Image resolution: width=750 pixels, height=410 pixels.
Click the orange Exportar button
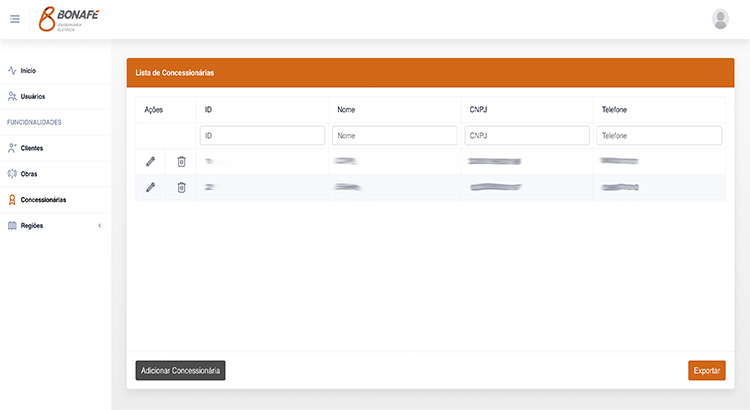[x=706, y=370]
